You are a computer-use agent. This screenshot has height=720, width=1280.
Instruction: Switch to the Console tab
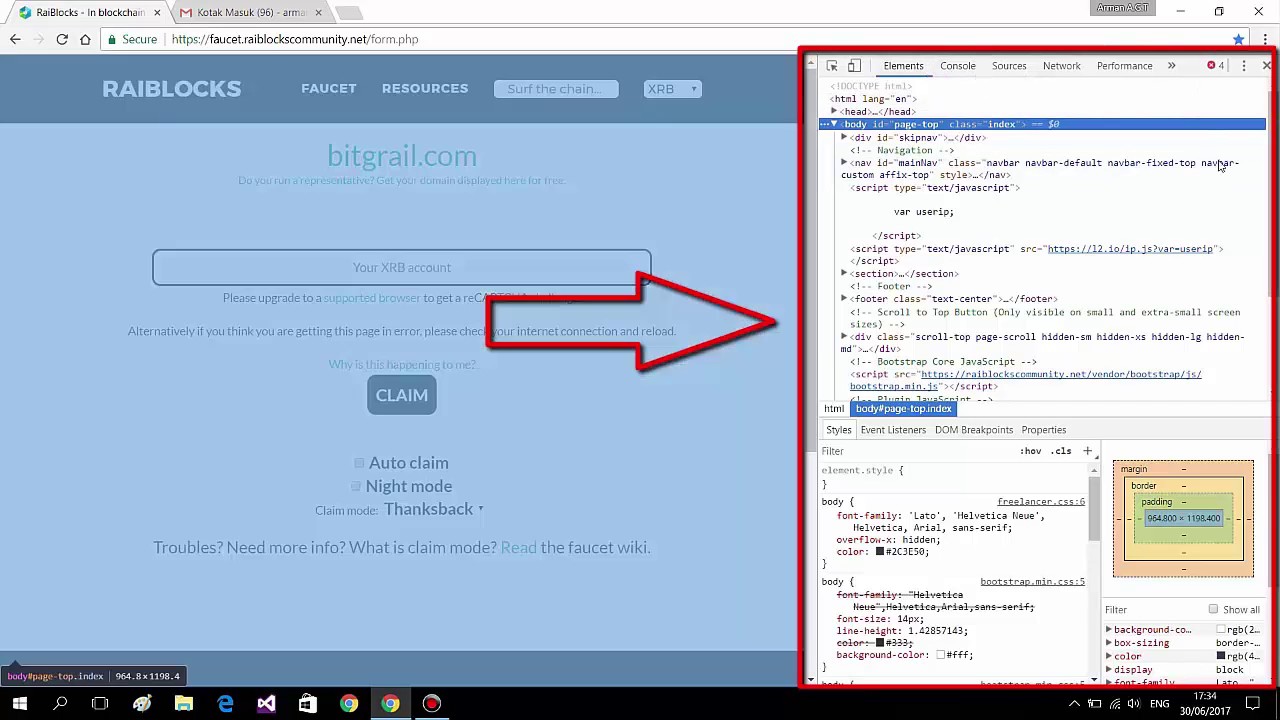click(957, 66)
